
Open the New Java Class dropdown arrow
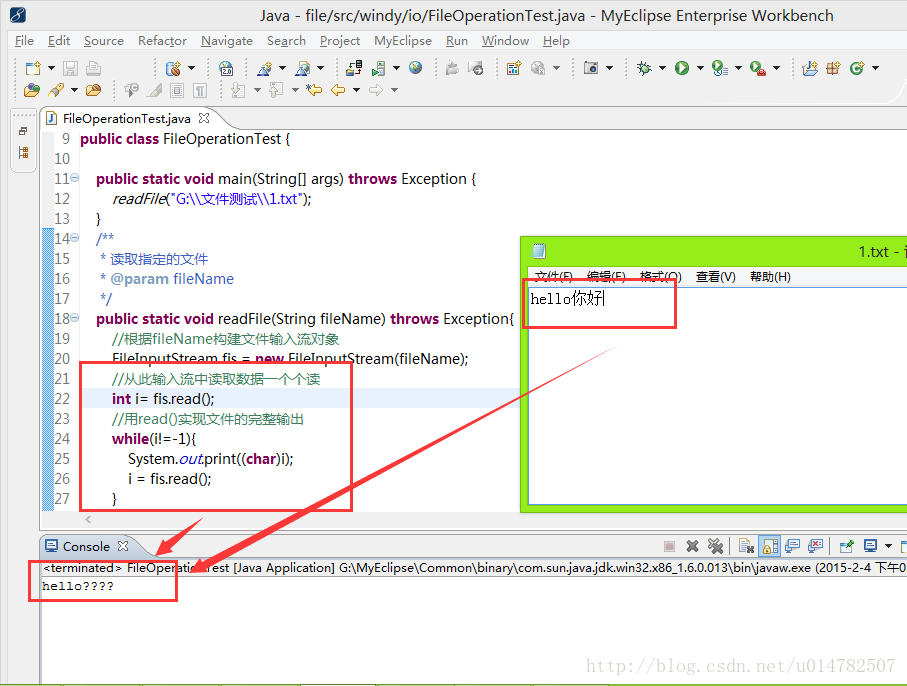[876, 68]
